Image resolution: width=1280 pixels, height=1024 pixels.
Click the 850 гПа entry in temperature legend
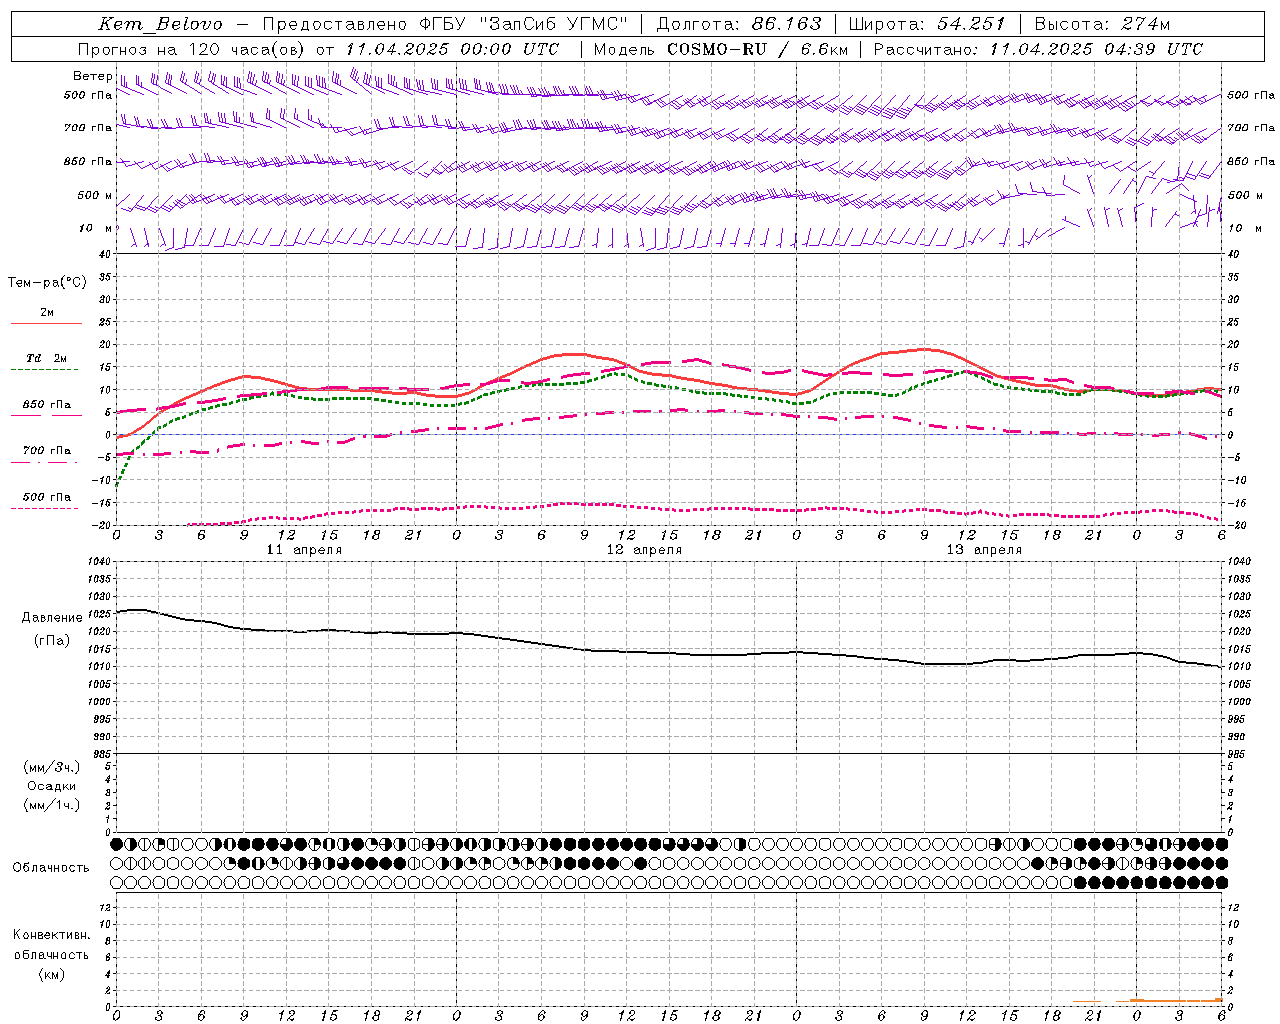click(x=47, y=405)
